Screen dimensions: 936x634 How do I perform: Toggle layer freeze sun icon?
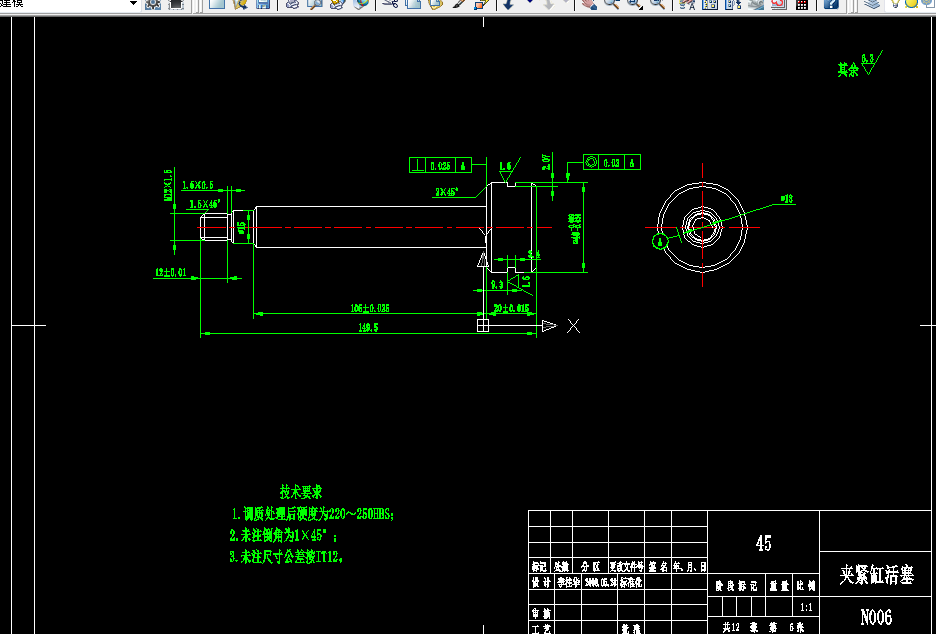pyautogui.click(x=912, y=3)
